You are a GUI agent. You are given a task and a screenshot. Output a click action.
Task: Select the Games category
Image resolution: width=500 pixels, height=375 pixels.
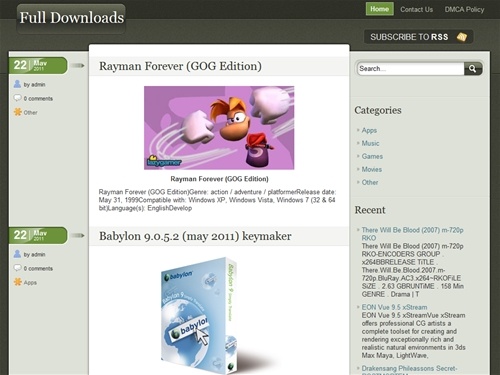[x=372, y=156]
